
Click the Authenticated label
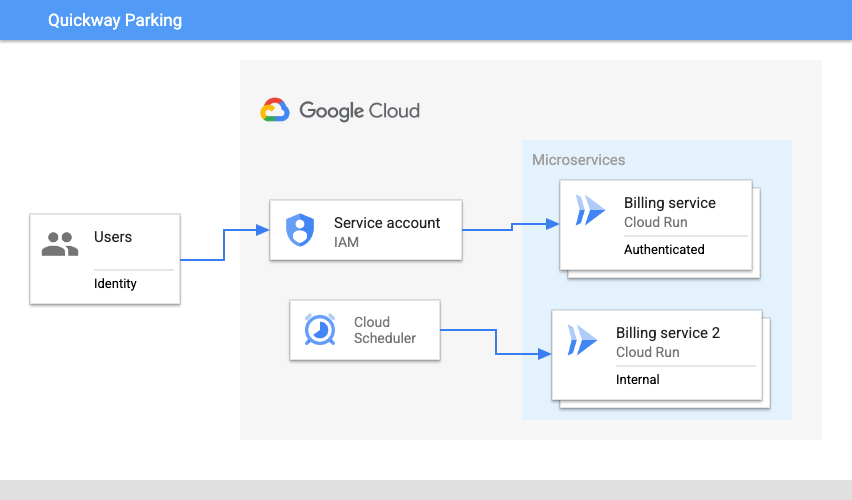664,249
